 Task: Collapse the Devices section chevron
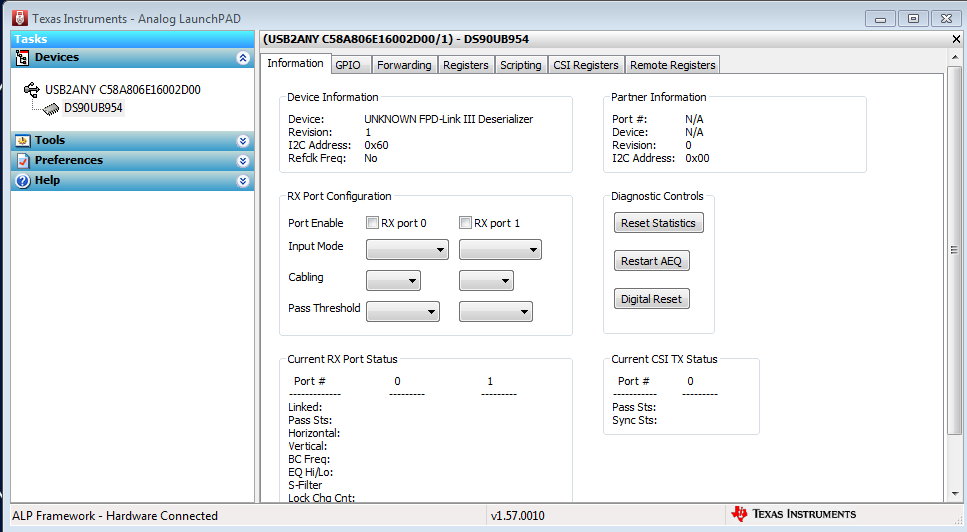point(243,58)
